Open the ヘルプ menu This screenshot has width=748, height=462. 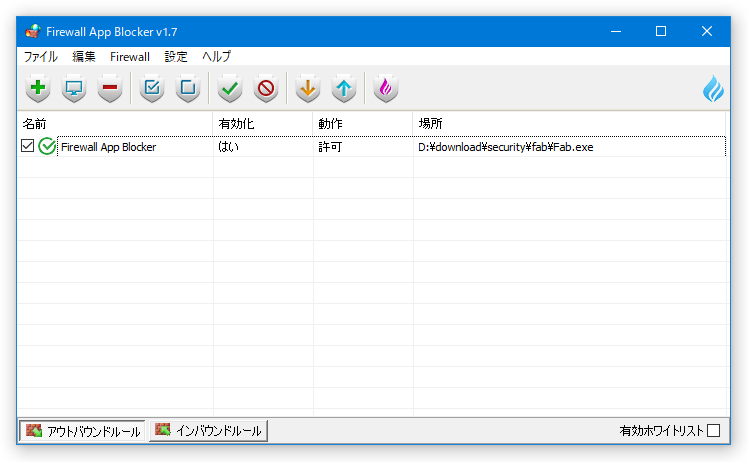pos(217,56)
